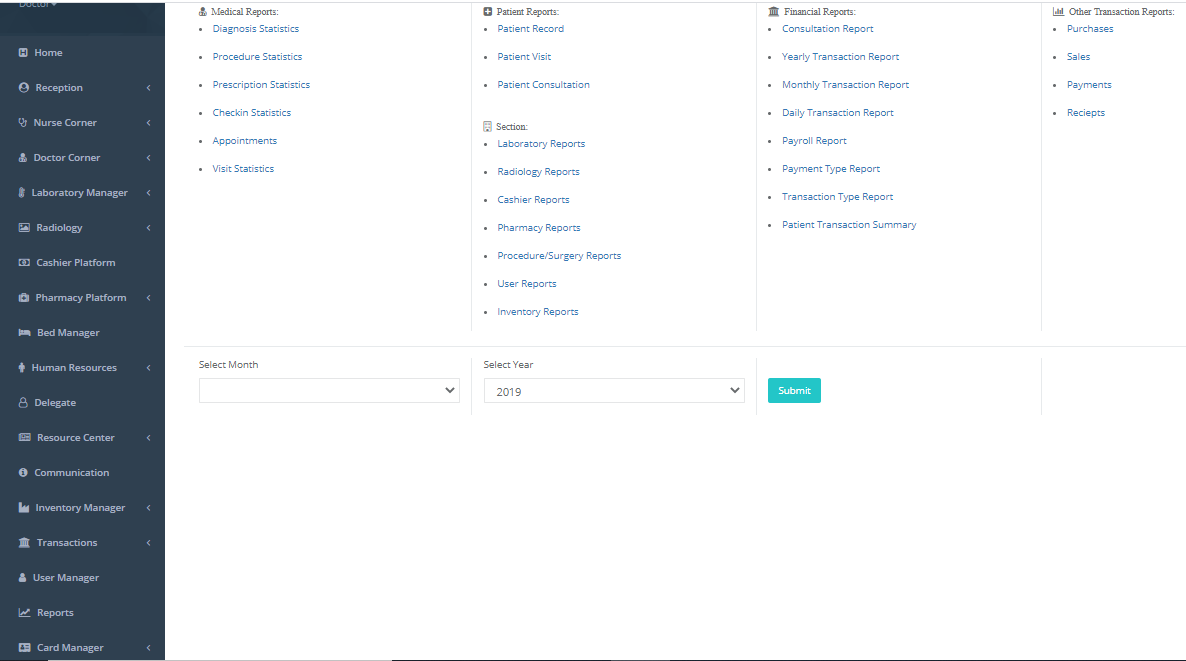Click the Reports chart icon
Screen dimensions: 1186x661
[25, 613]
